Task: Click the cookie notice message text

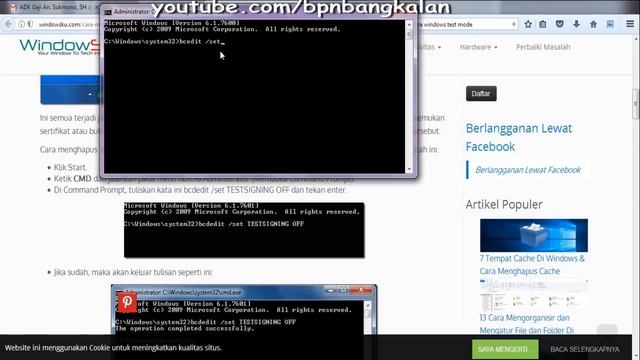Action: click(x=113, y=348)
